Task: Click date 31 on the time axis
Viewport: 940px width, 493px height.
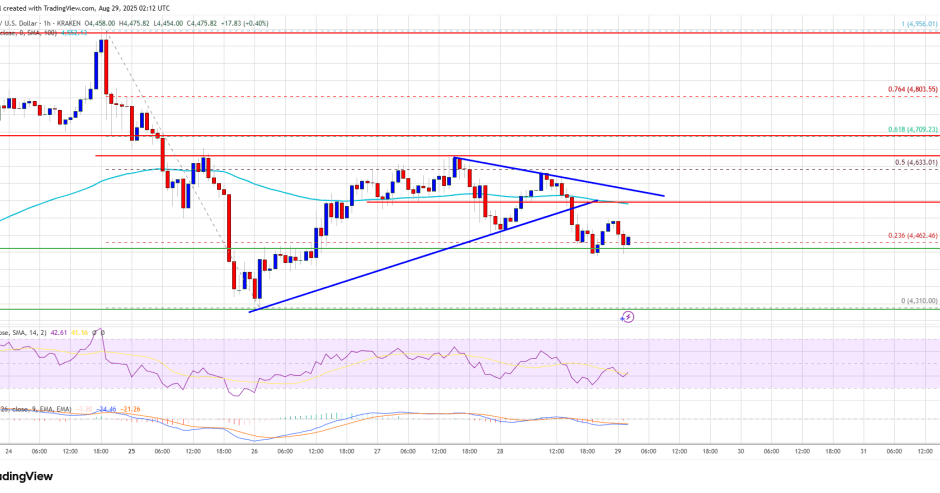Action: point(864,450)
